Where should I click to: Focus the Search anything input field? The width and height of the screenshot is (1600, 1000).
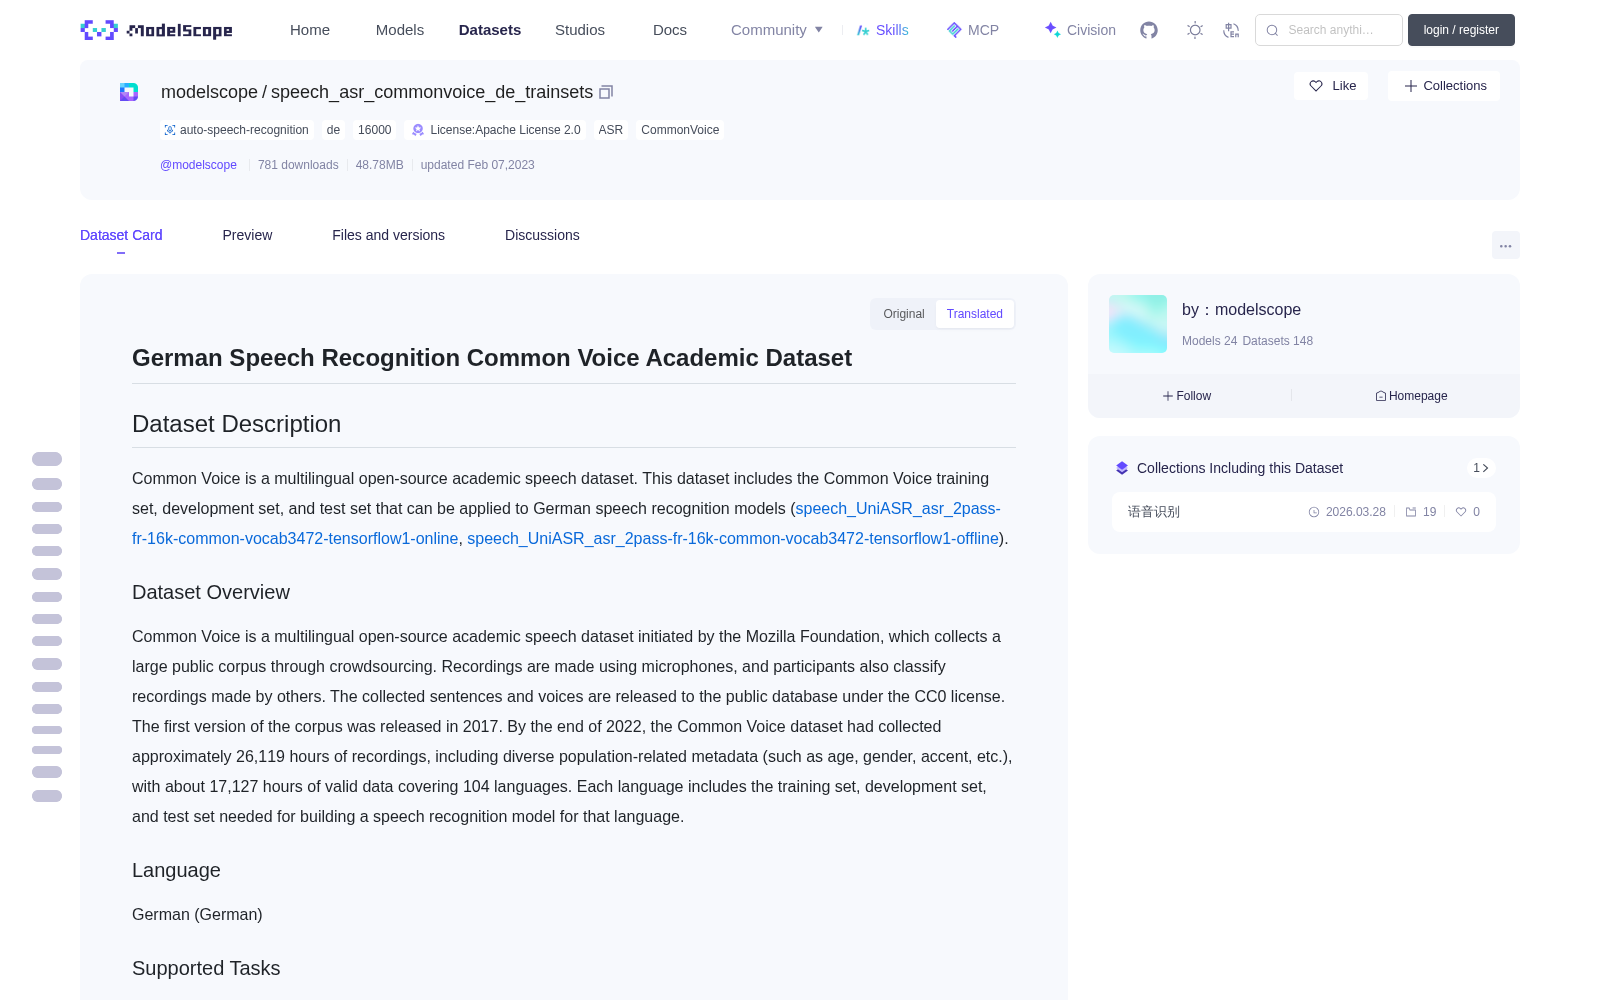[1329, 30]
